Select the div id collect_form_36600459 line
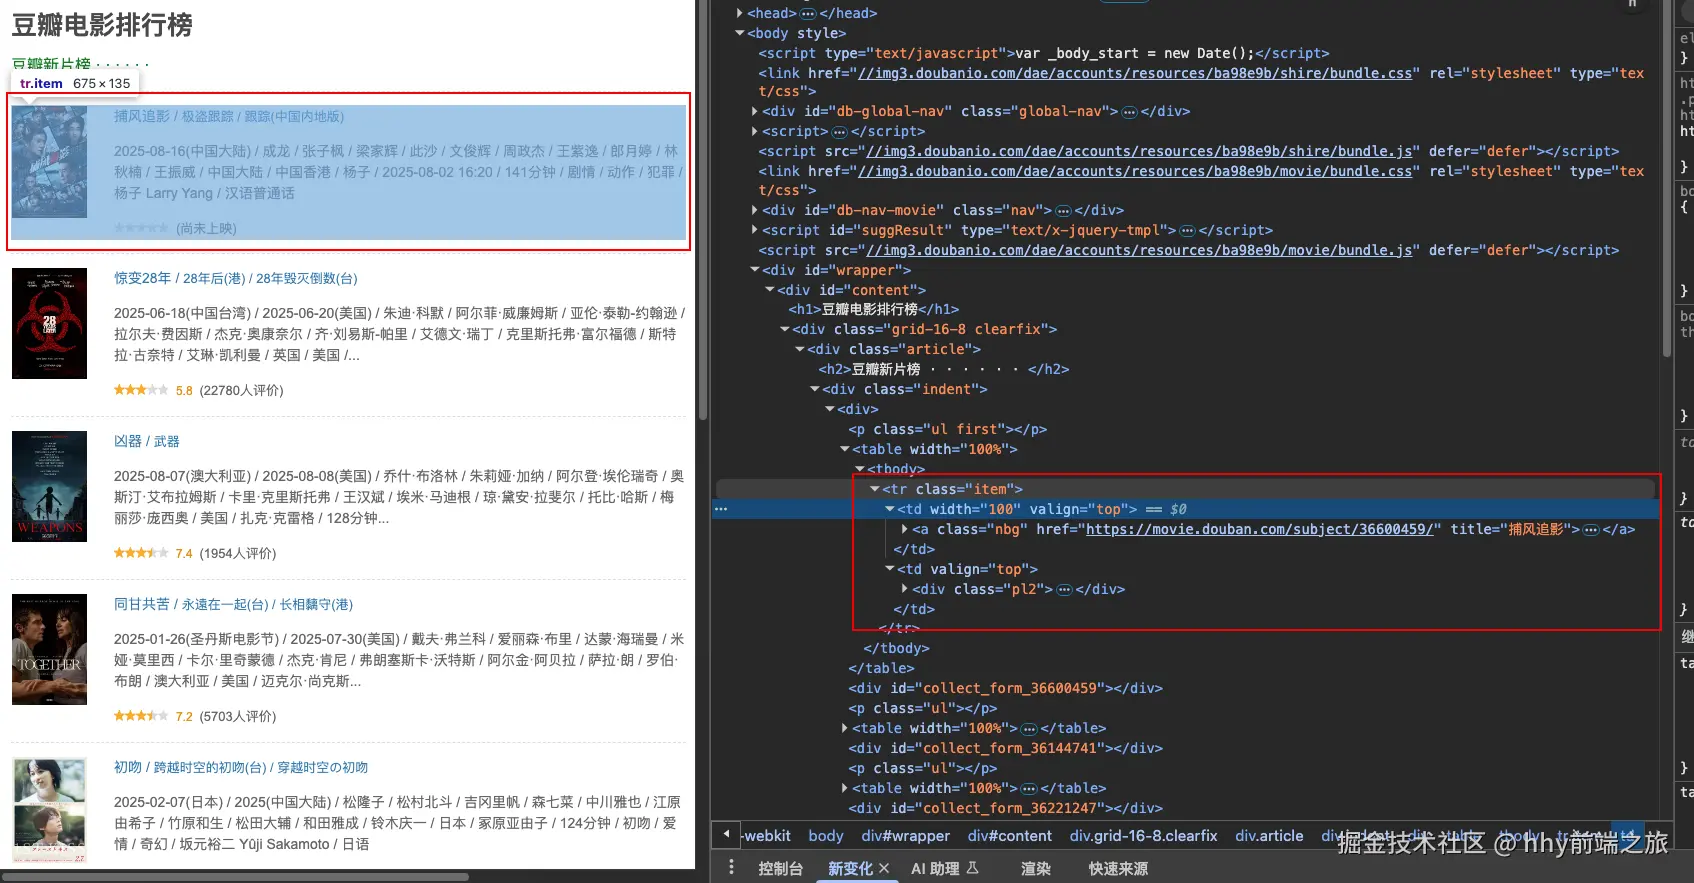 click(1005, 688)
